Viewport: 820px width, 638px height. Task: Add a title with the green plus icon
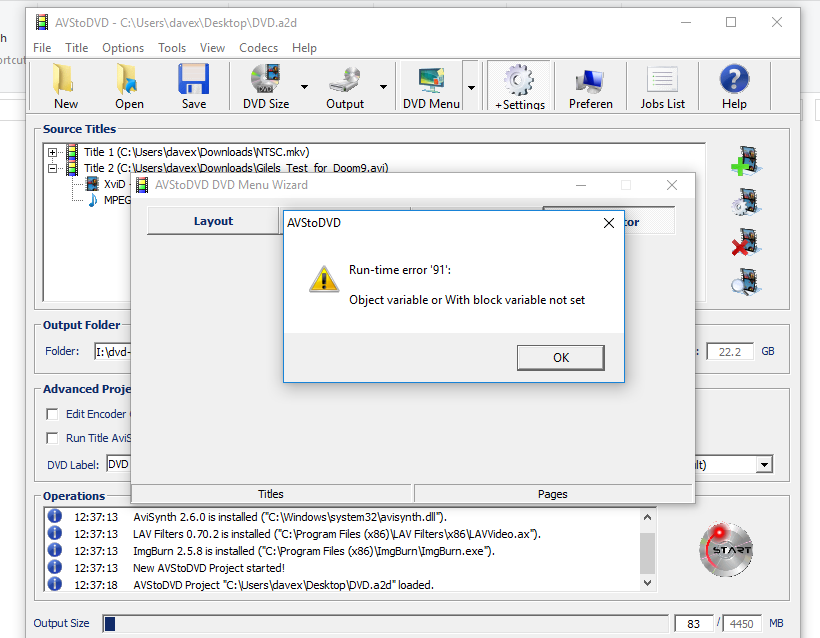746,161
